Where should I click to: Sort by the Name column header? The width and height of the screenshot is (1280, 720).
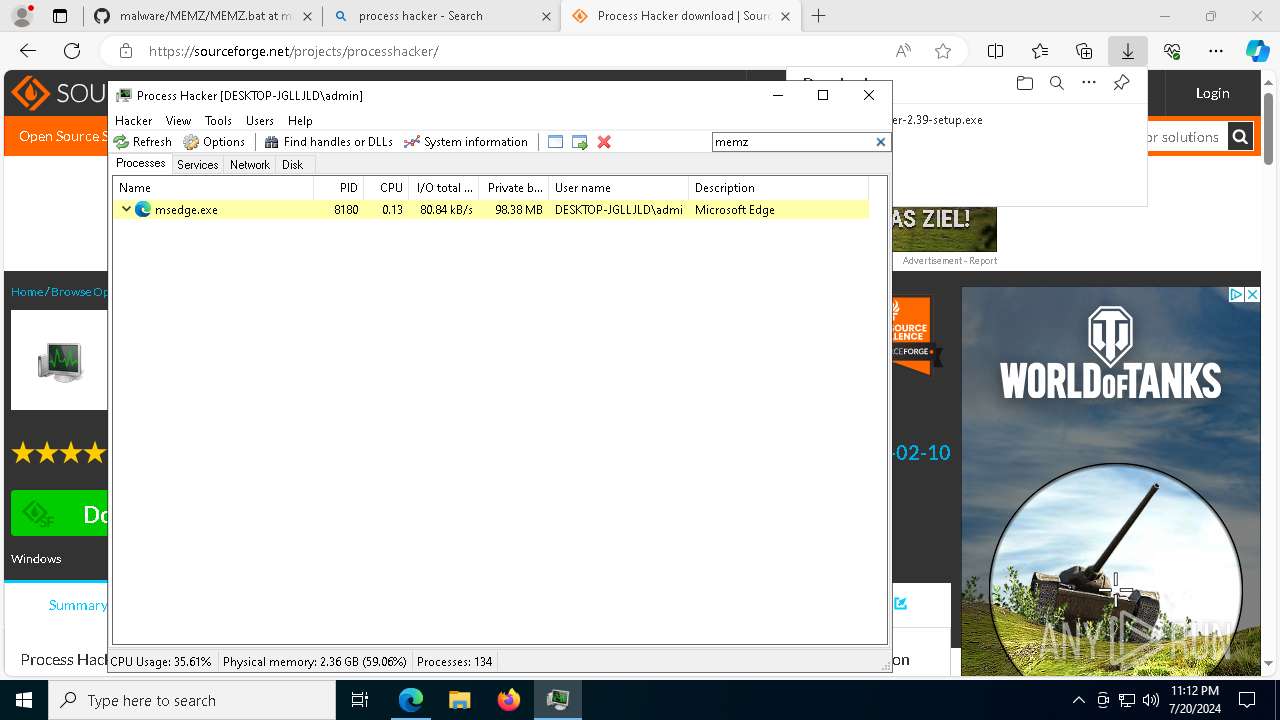point(213,187)
